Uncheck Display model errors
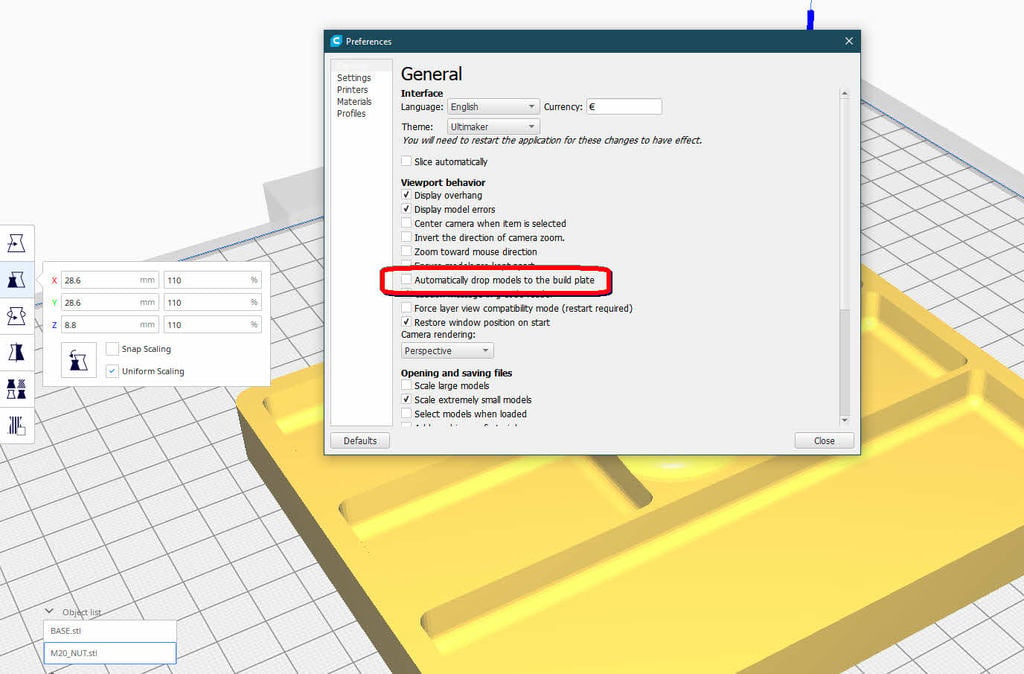The image size is (1024, 674). tap(406, 209)
